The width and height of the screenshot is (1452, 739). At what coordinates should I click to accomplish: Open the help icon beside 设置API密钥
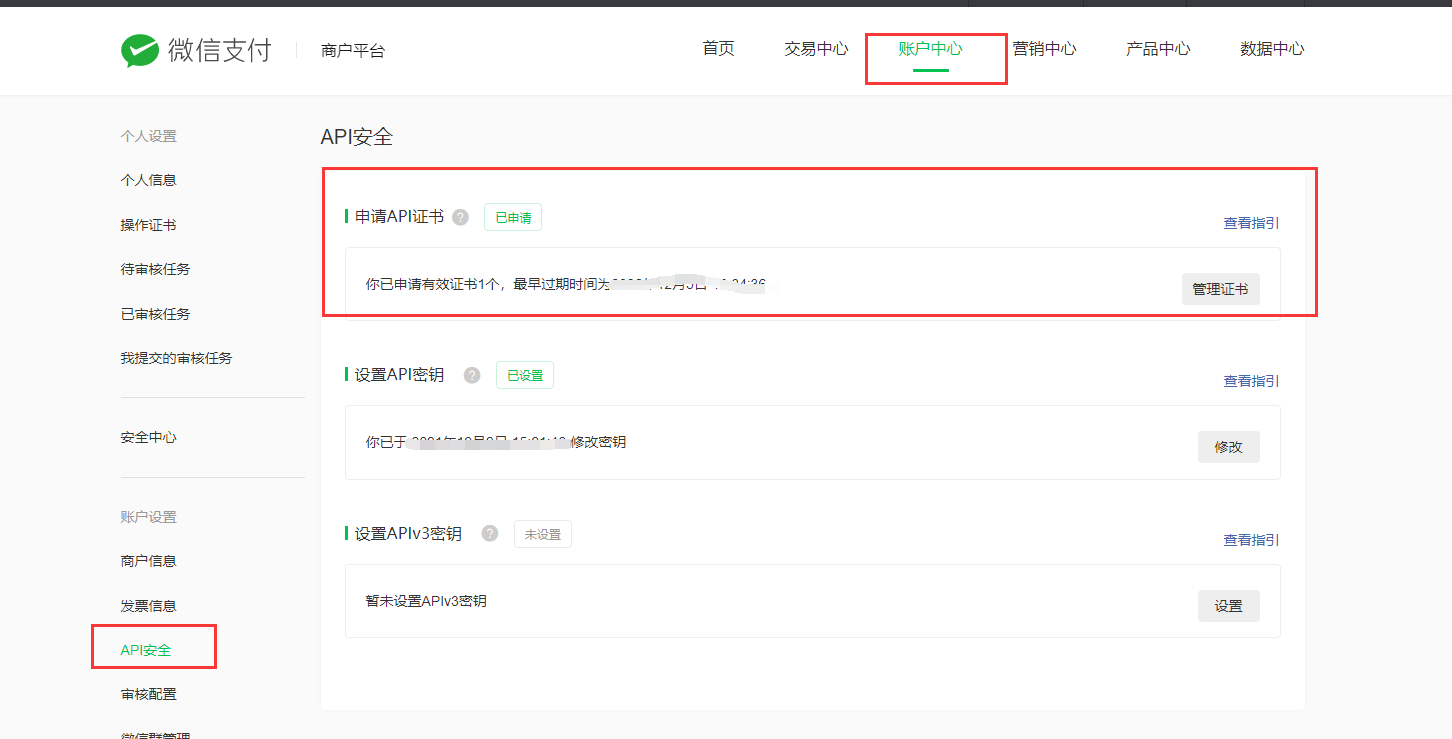coord(472,375)
